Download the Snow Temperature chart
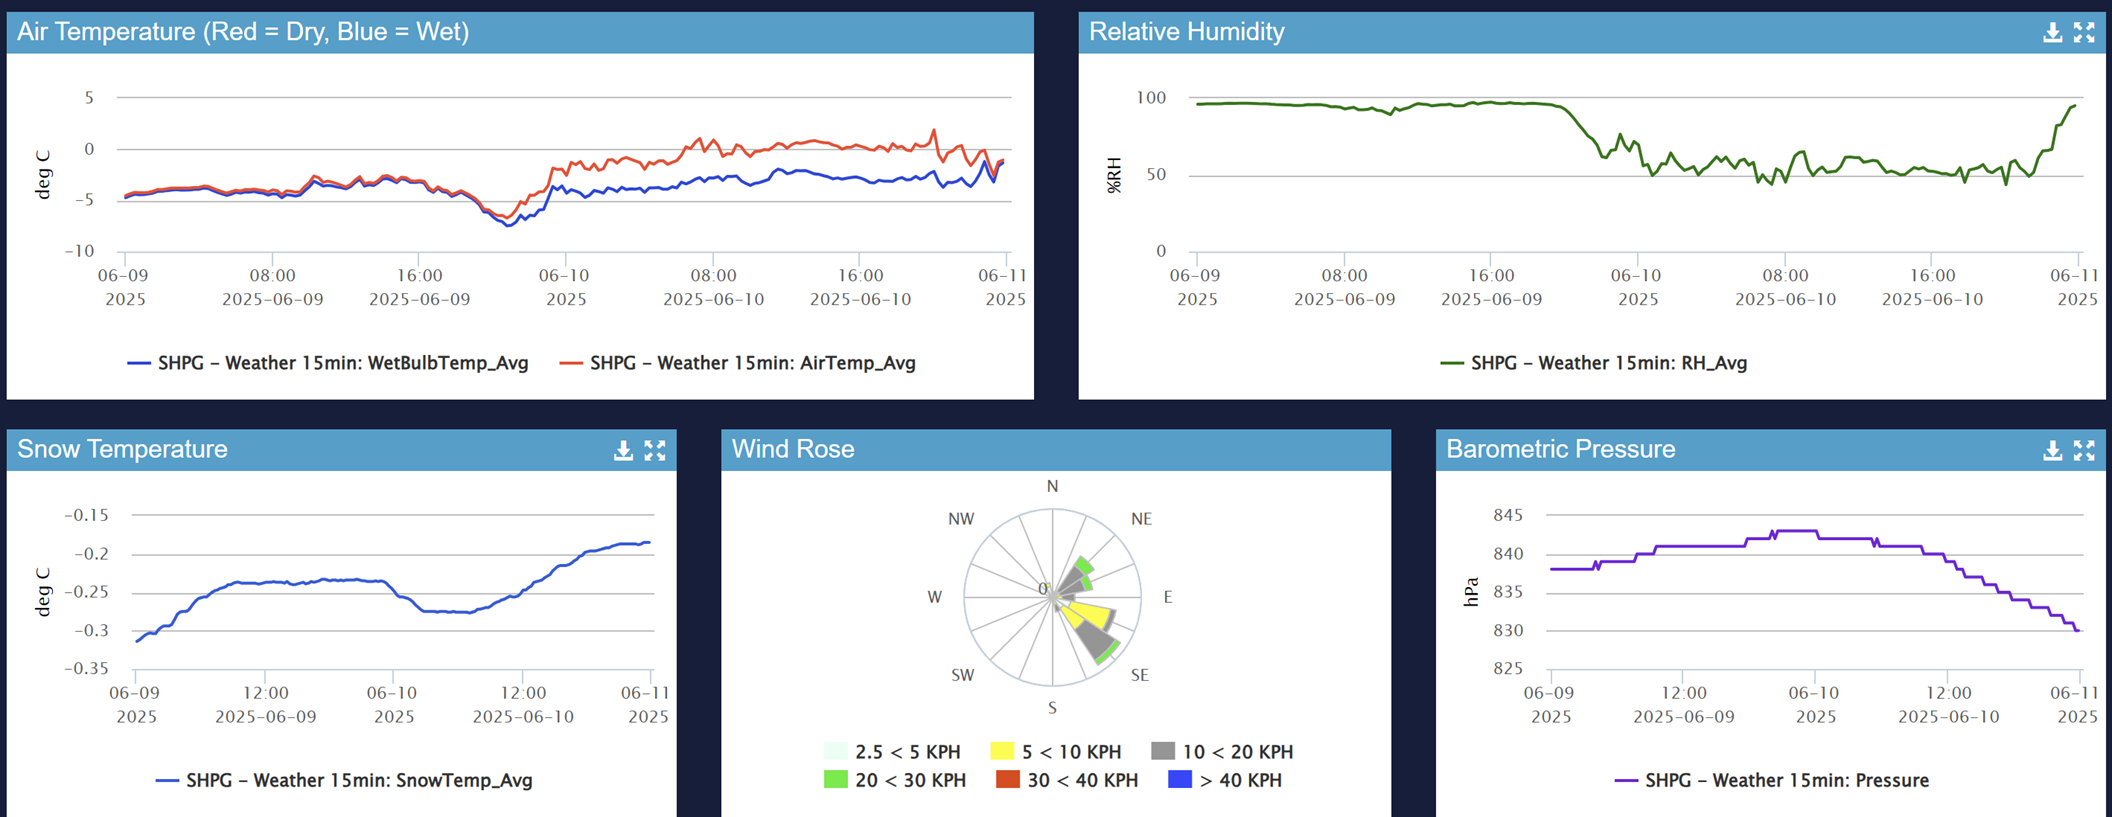2112x817 pixels. click(x=623, y=451)
